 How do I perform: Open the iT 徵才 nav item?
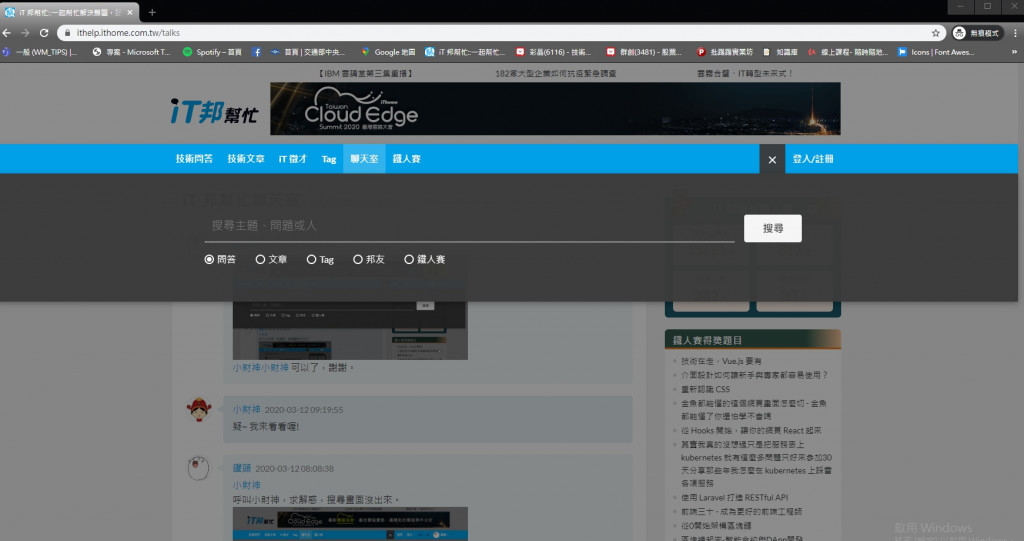coord(293,159)
